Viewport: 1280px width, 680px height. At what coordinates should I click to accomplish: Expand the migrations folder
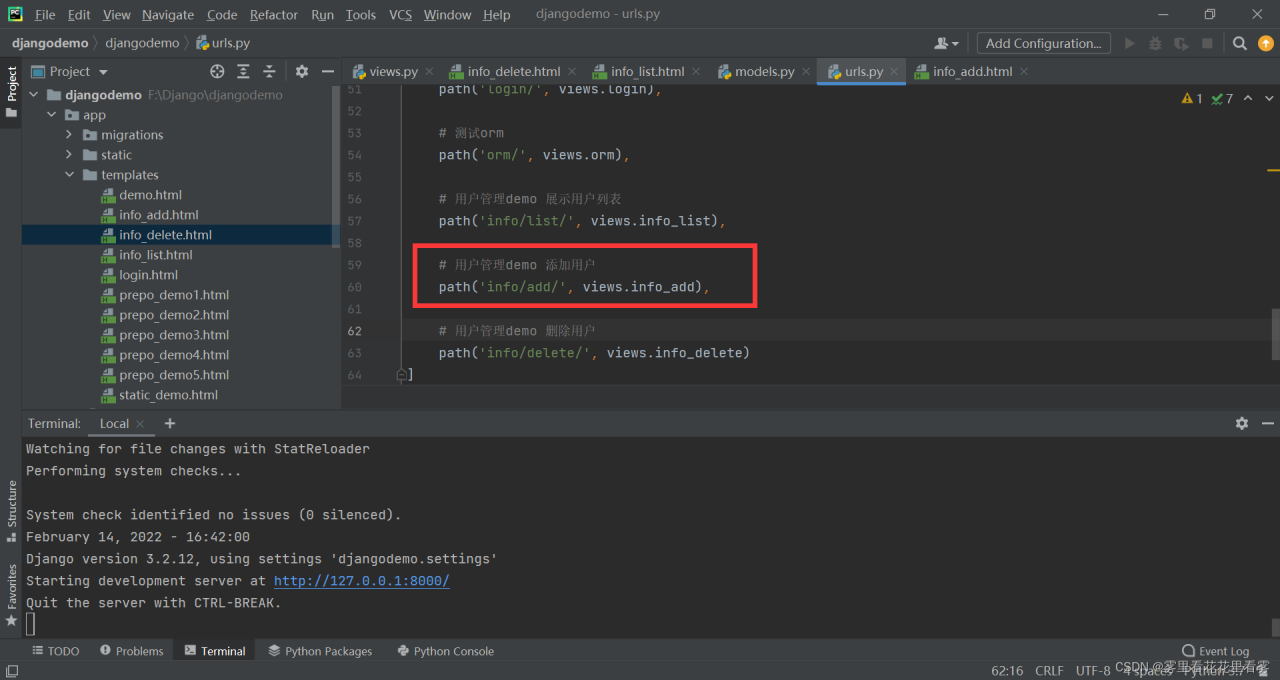[x=69, y=135]
